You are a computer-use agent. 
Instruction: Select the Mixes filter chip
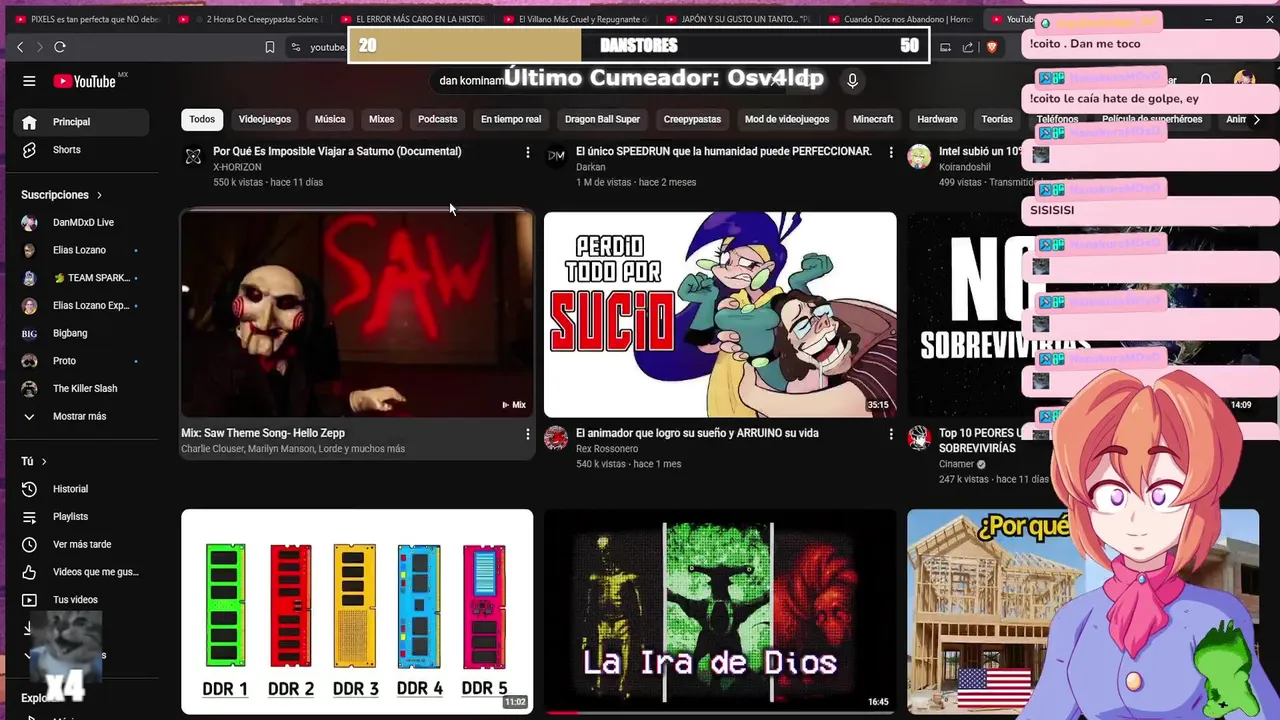[381, 119]
